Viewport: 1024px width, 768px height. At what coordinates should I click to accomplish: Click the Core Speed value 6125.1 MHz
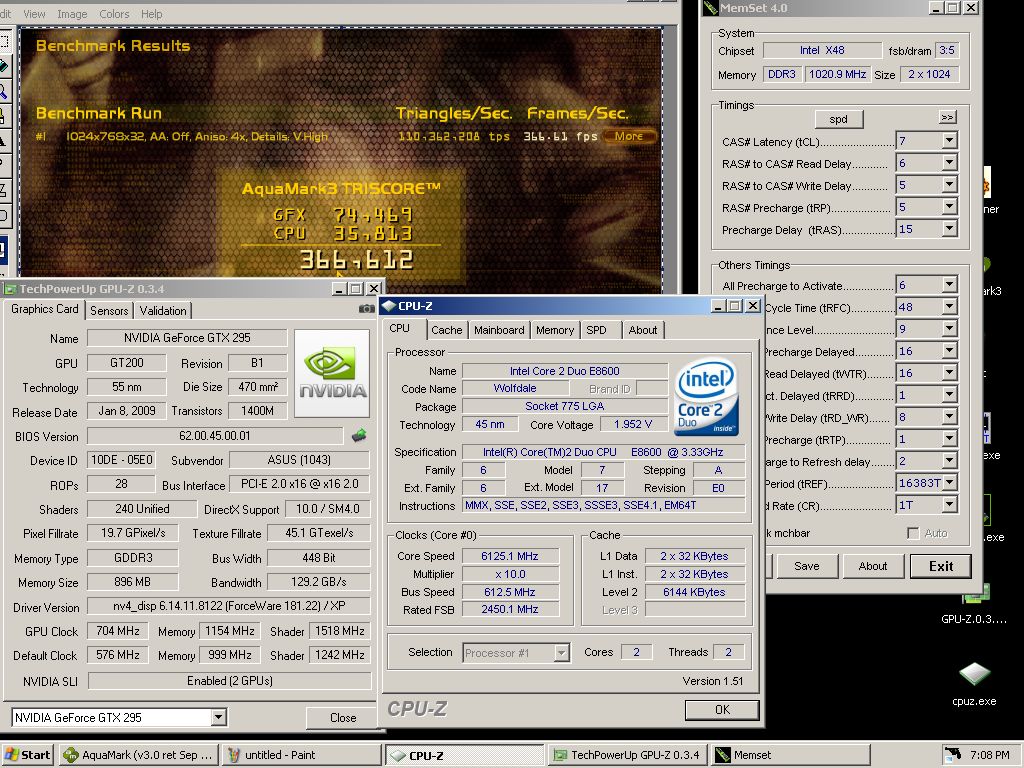coord(510,556)
